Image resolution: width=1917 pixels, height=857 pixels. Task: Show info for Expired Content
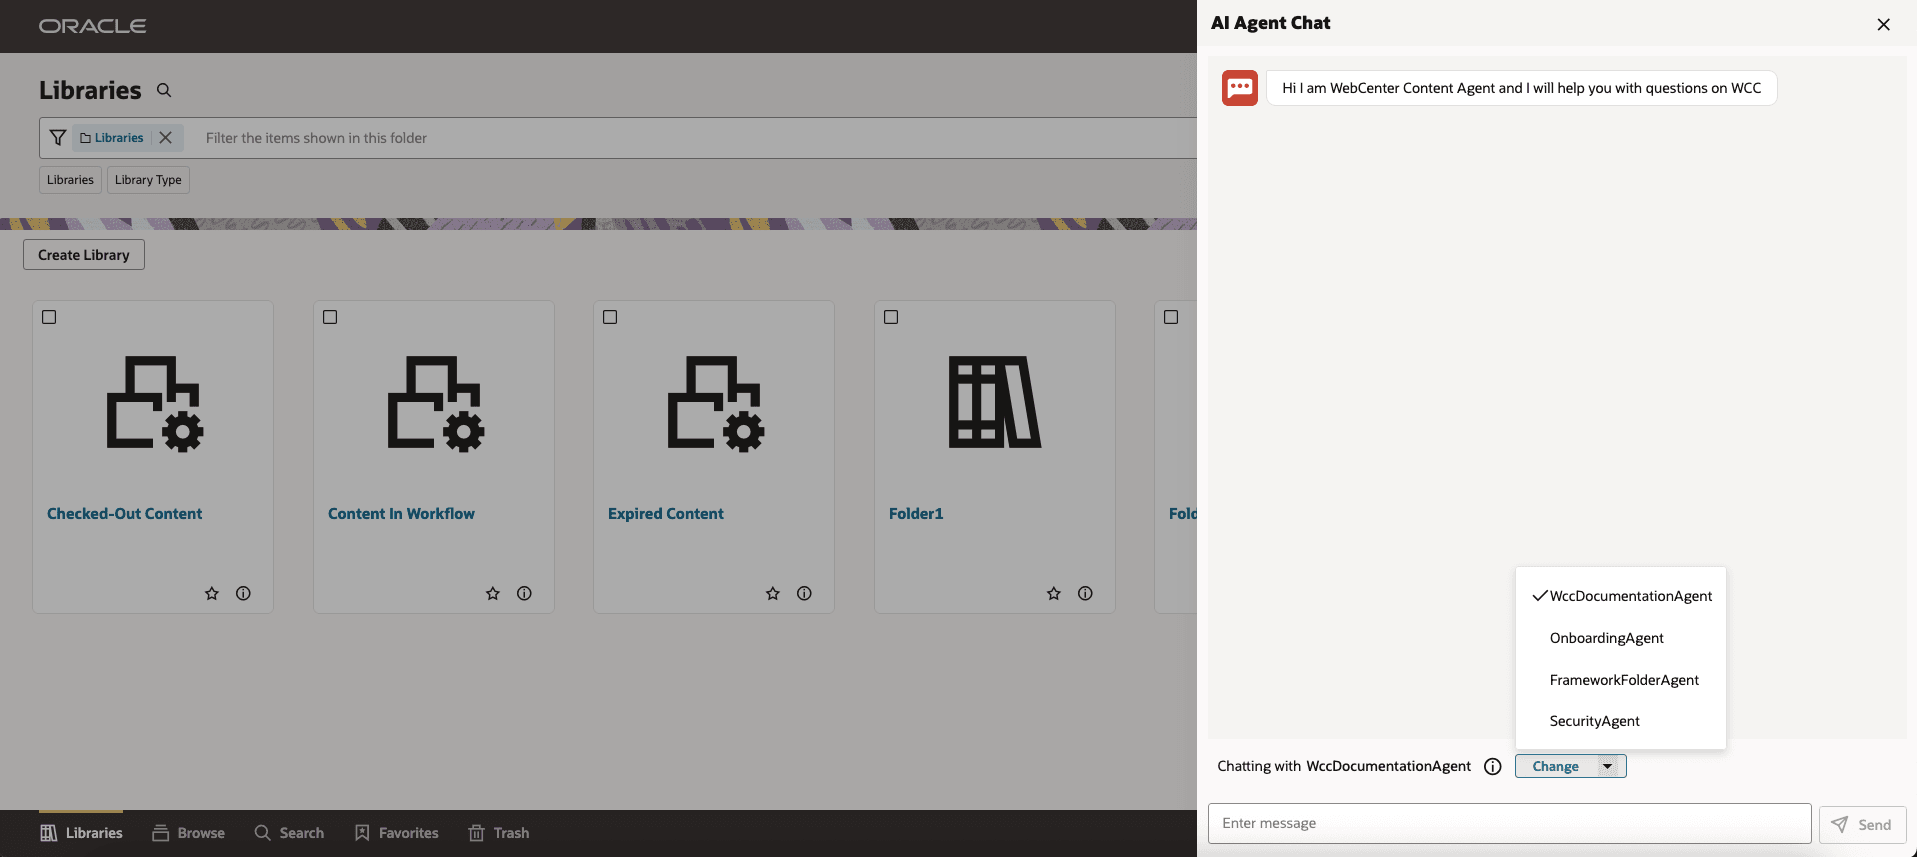pos(804,593)
